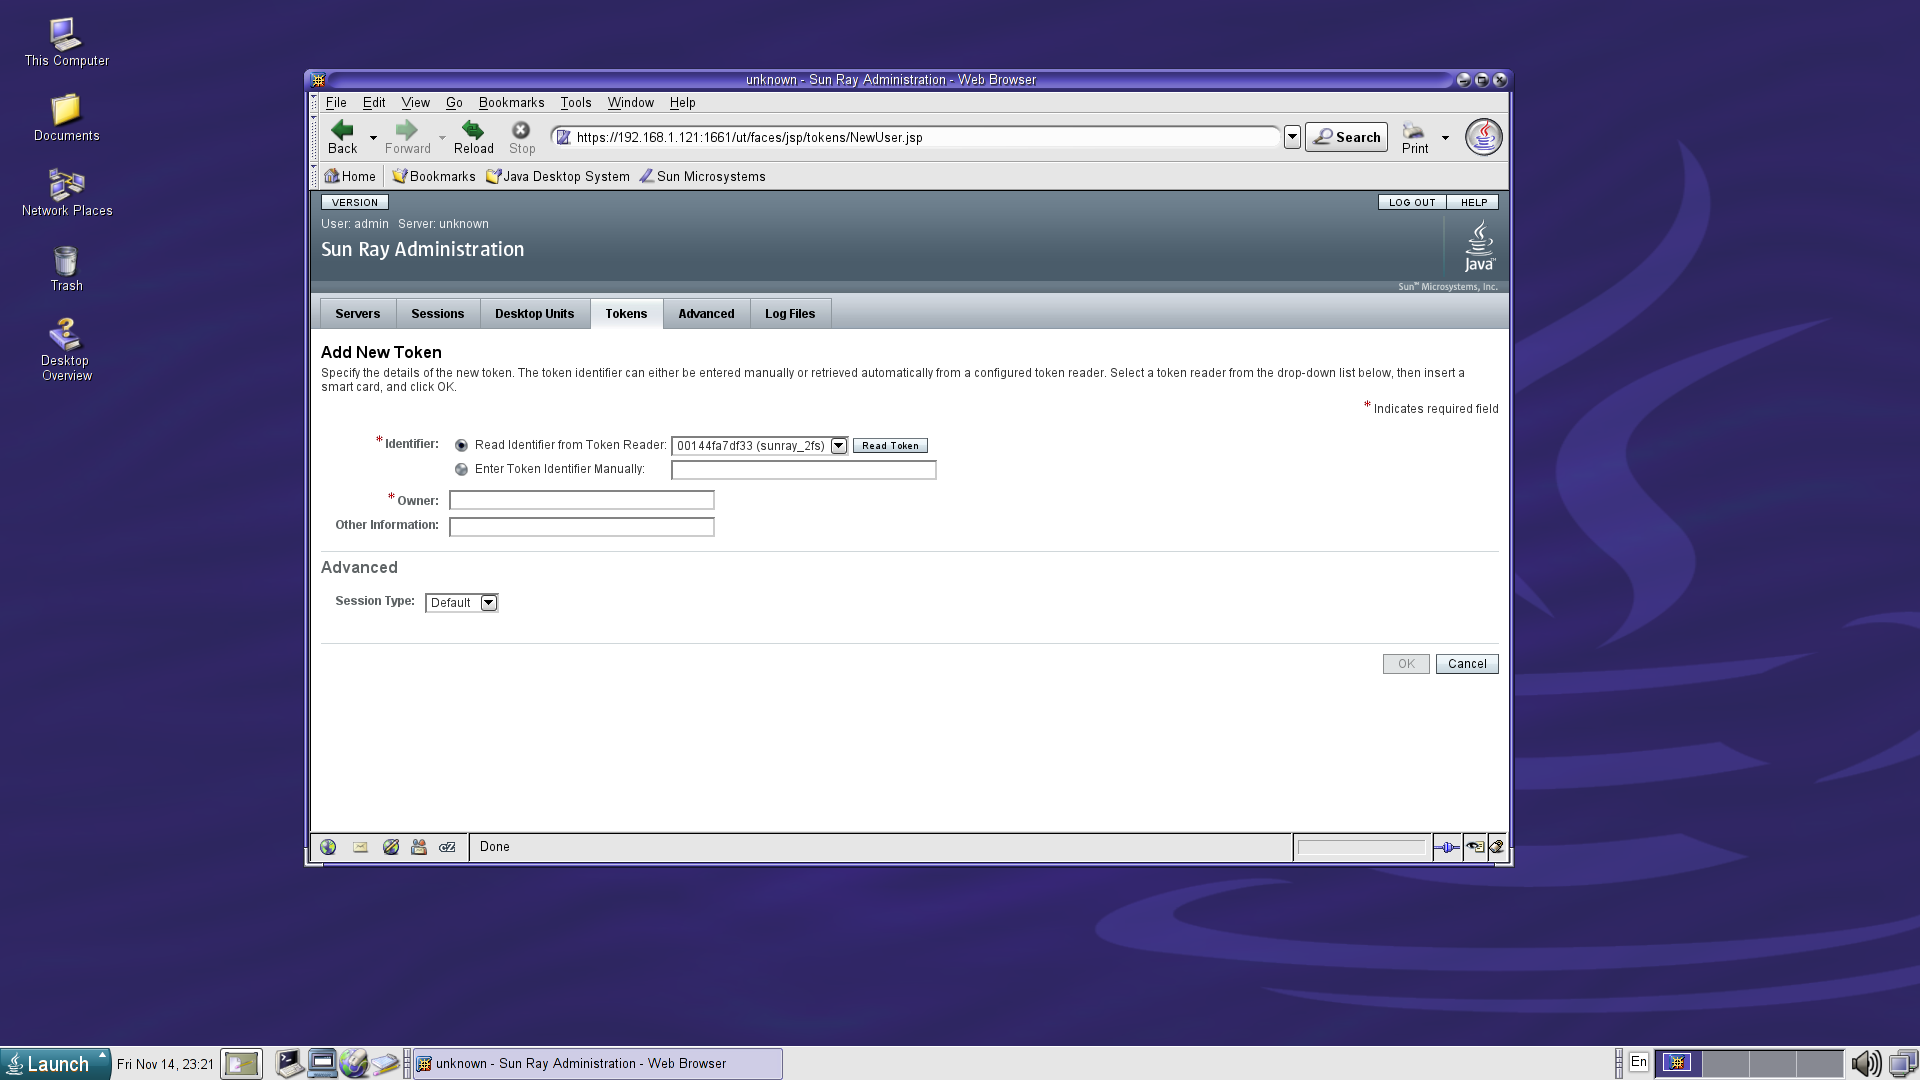This screenshot has width=1920, height=1080.
Task: Expand the URL history dropdown arrow
Action: point(1292,137)
